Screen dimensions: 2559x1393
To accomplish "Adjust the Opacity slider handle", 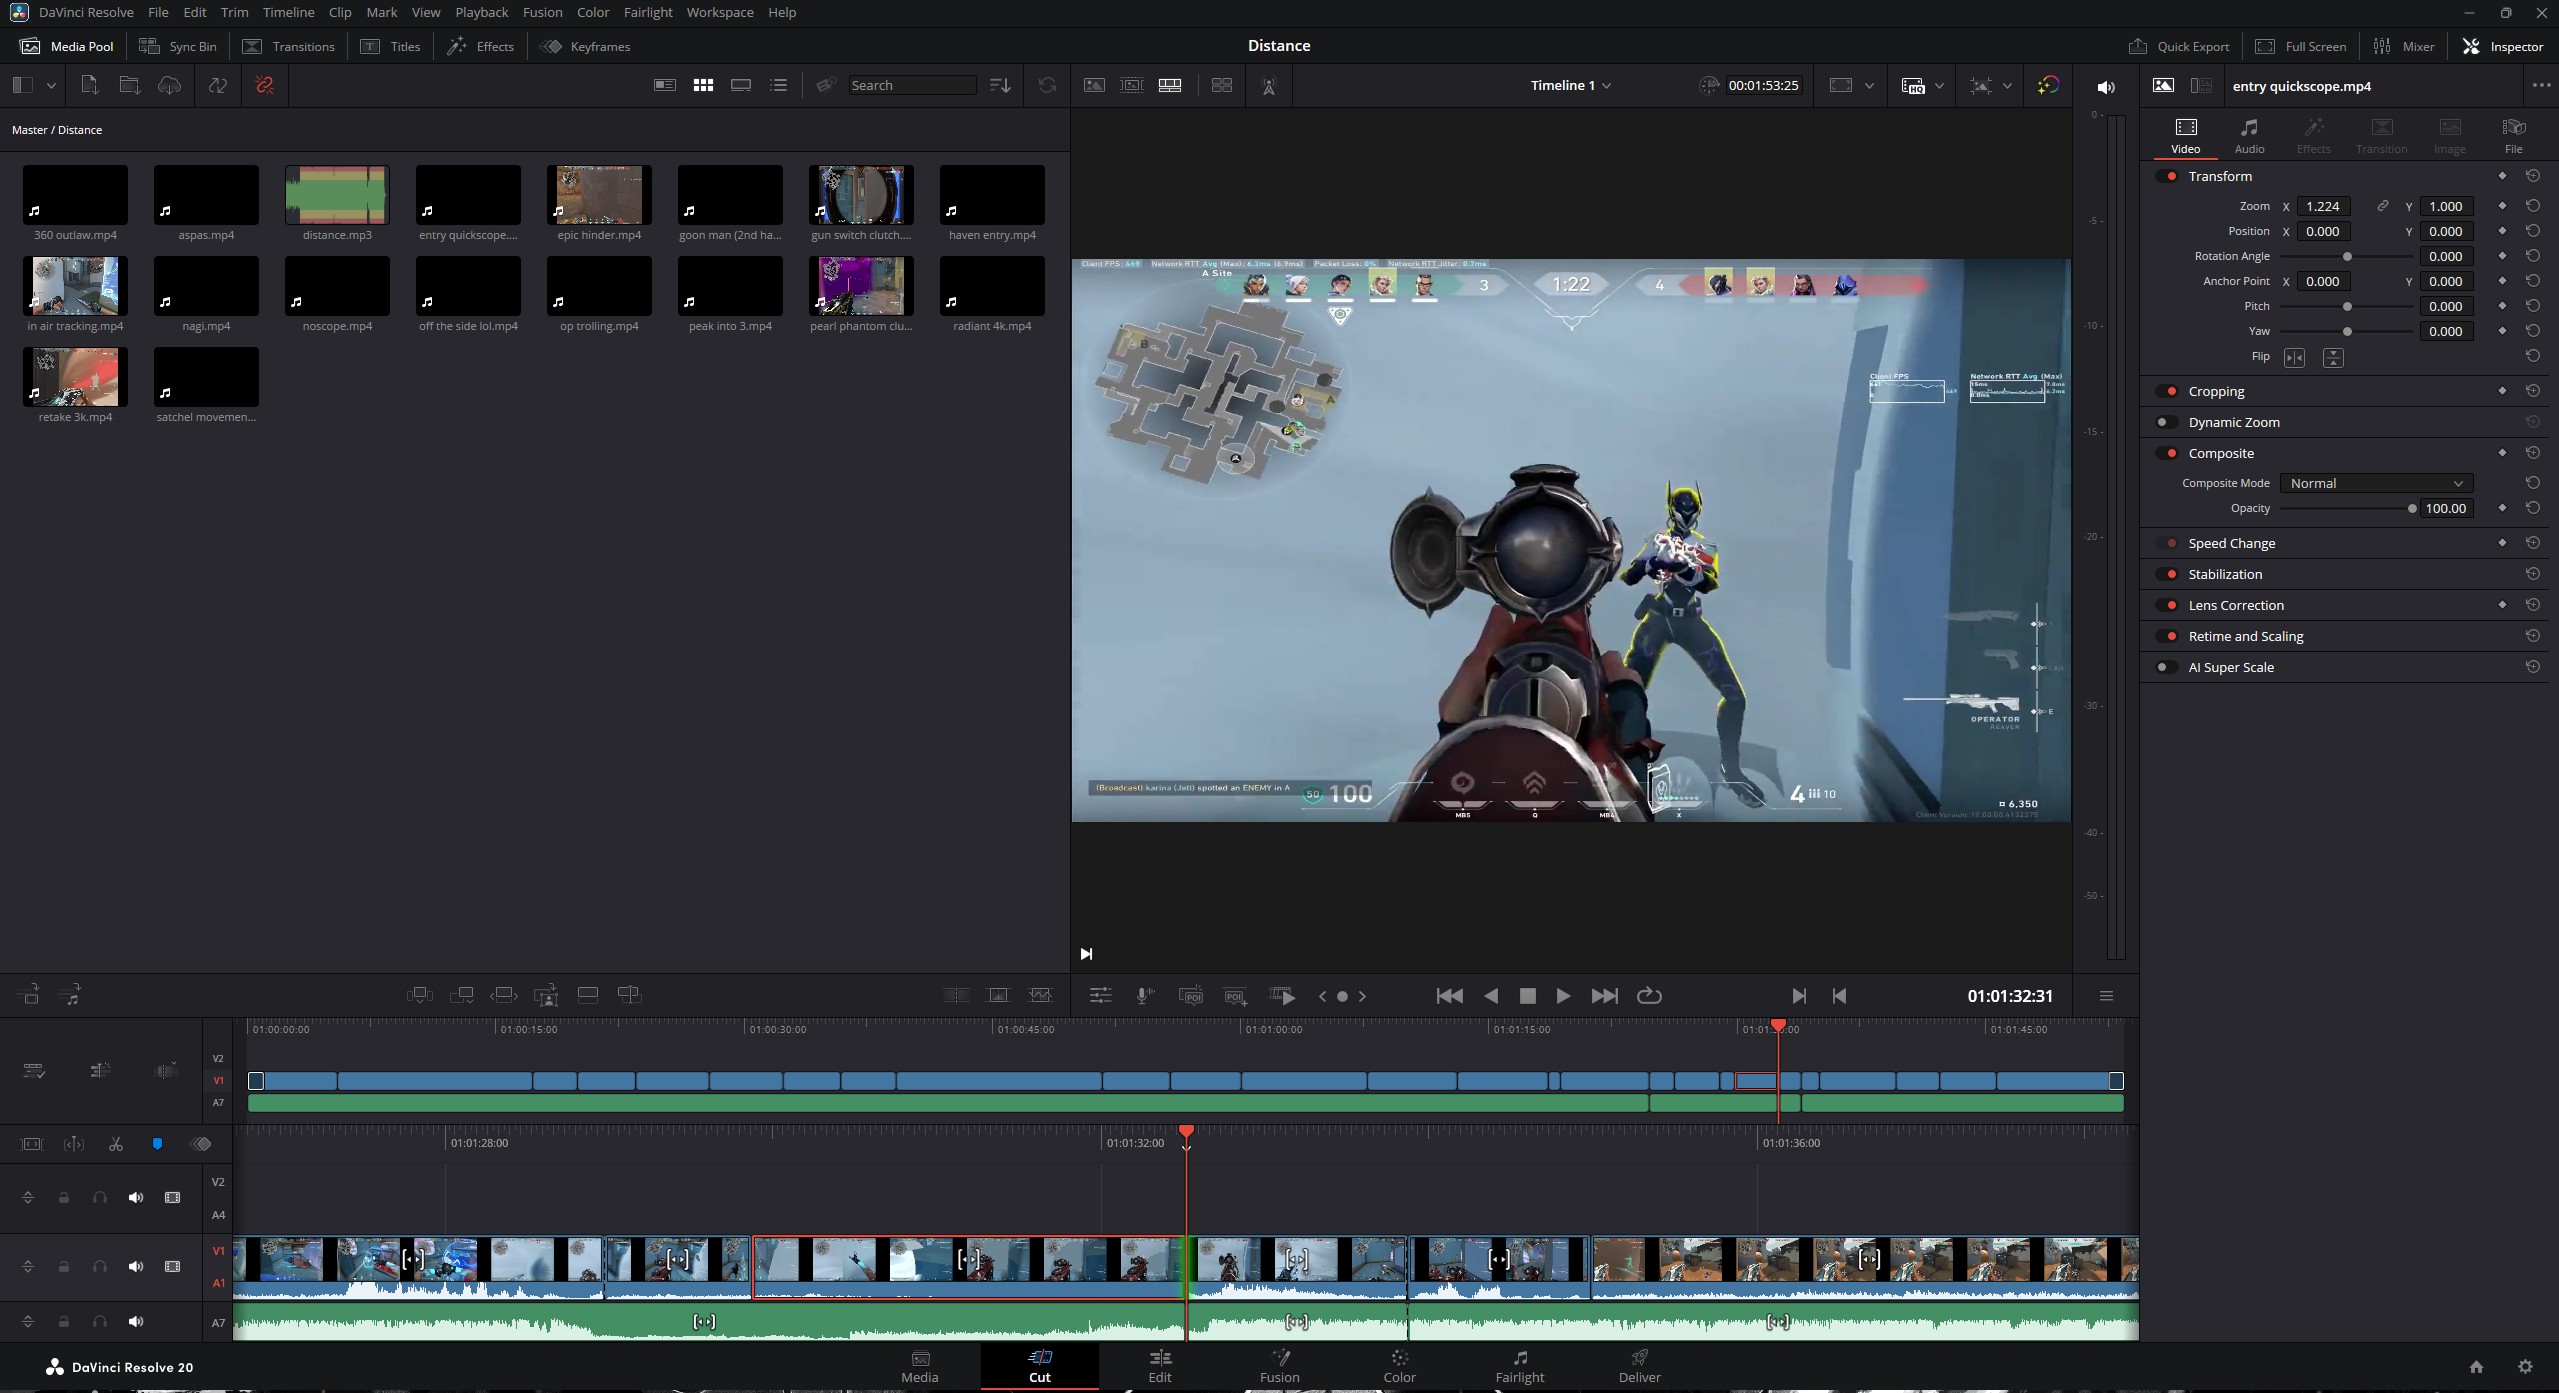I will pos(2411,509).
